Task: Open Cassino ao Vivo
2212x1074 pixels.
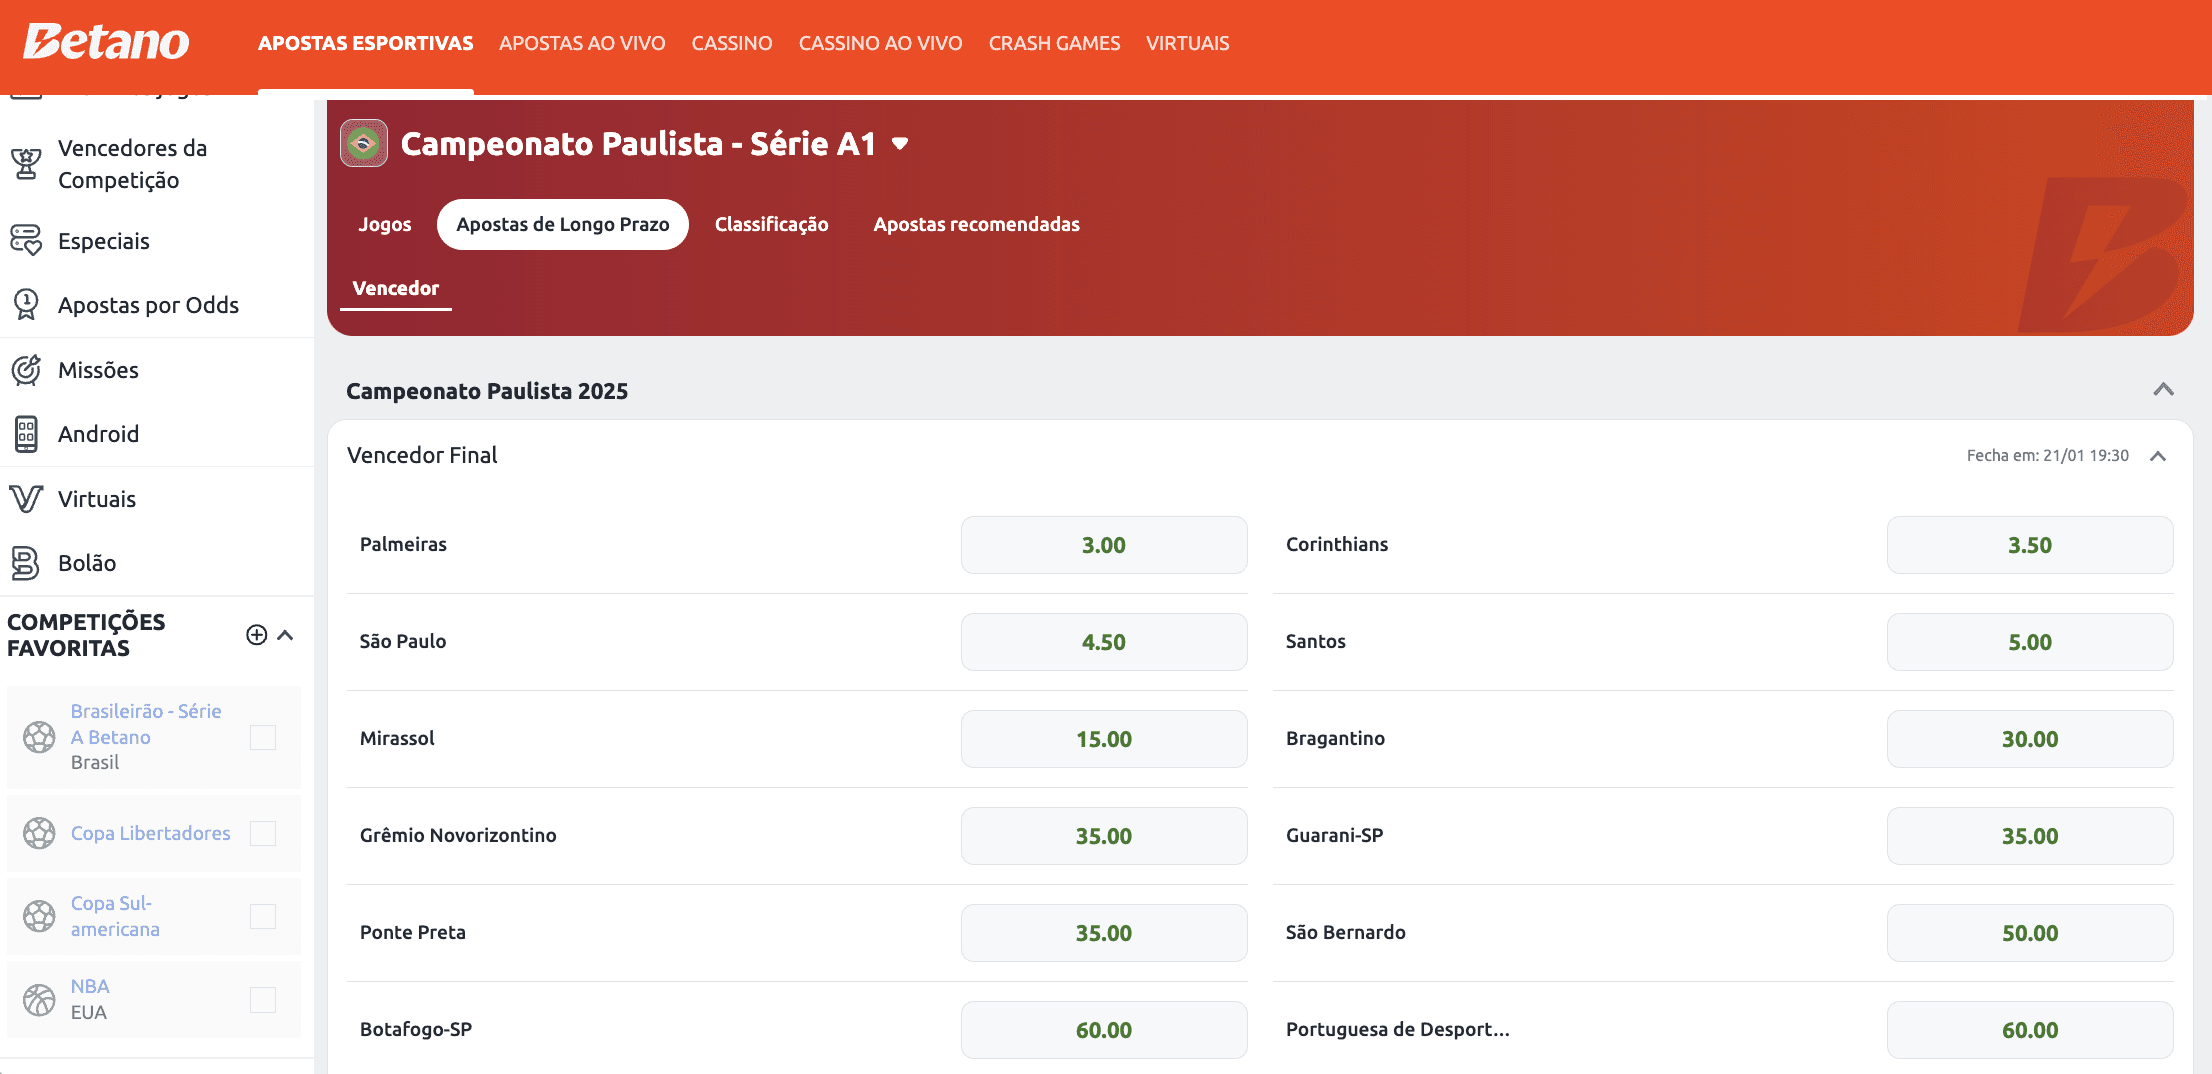Action: point(880,43)
